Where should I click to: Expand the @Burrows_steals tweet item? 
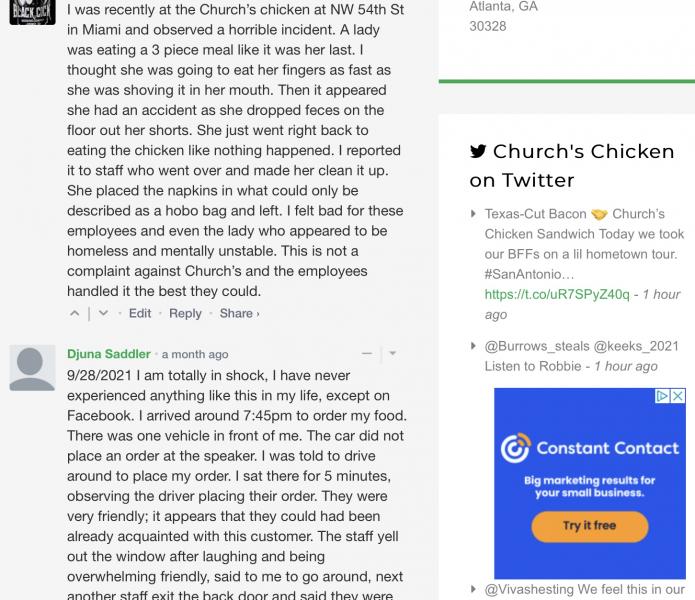coord(474,346)
